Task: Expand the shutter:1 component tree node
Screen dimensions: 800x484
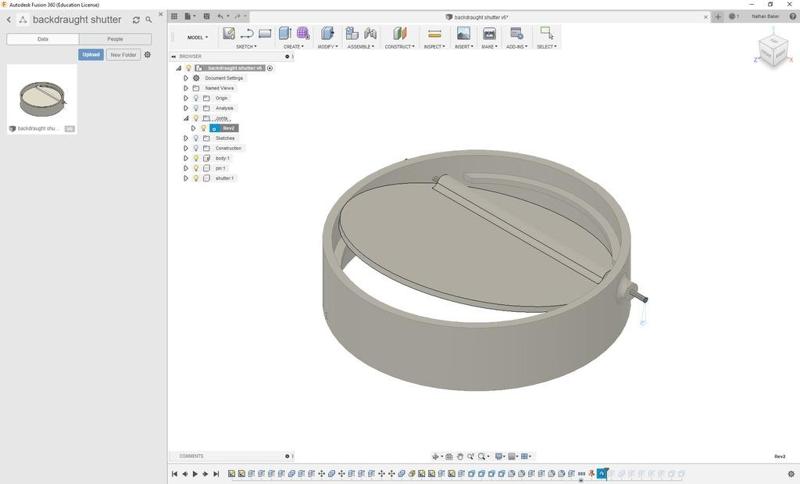Action: [x=186, y=178]
